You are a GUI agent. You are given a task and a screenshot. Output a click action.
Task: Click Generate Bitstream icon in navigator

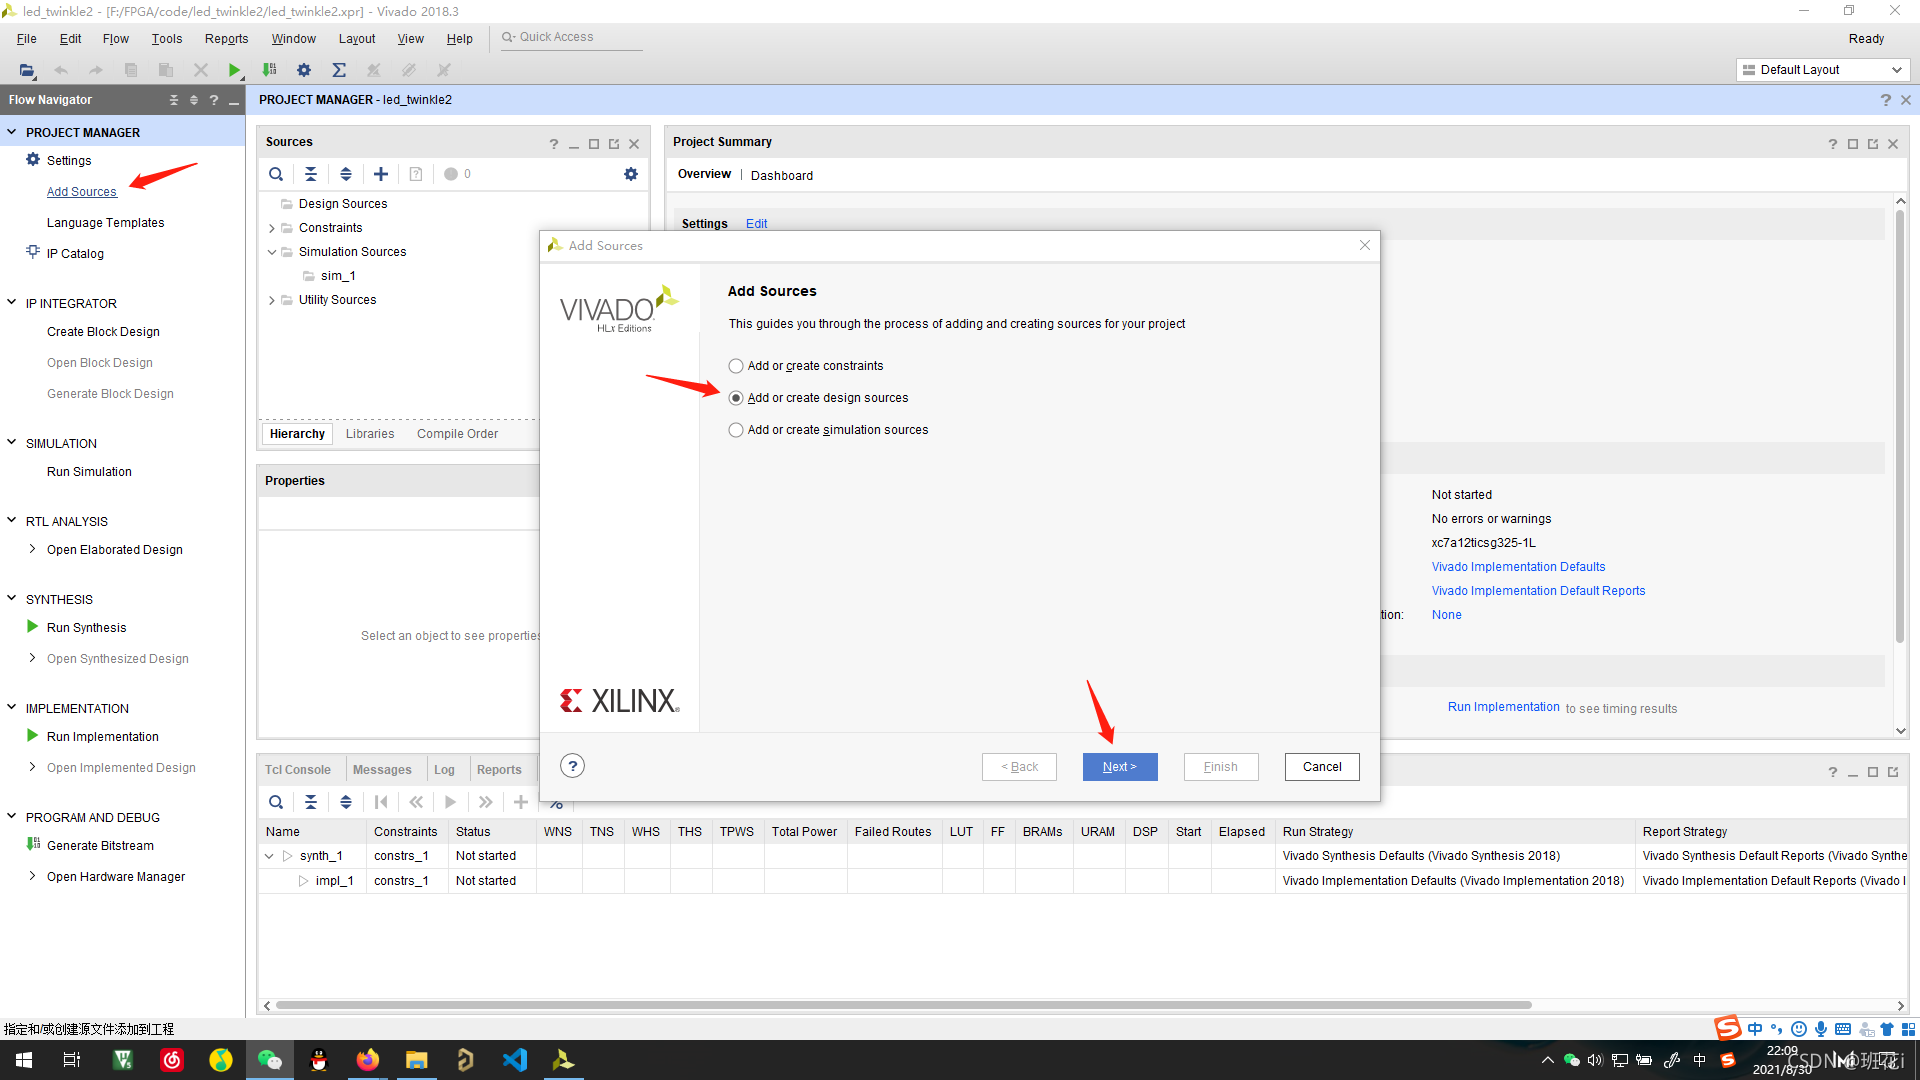pyautogui.click(x=33, y=845)
